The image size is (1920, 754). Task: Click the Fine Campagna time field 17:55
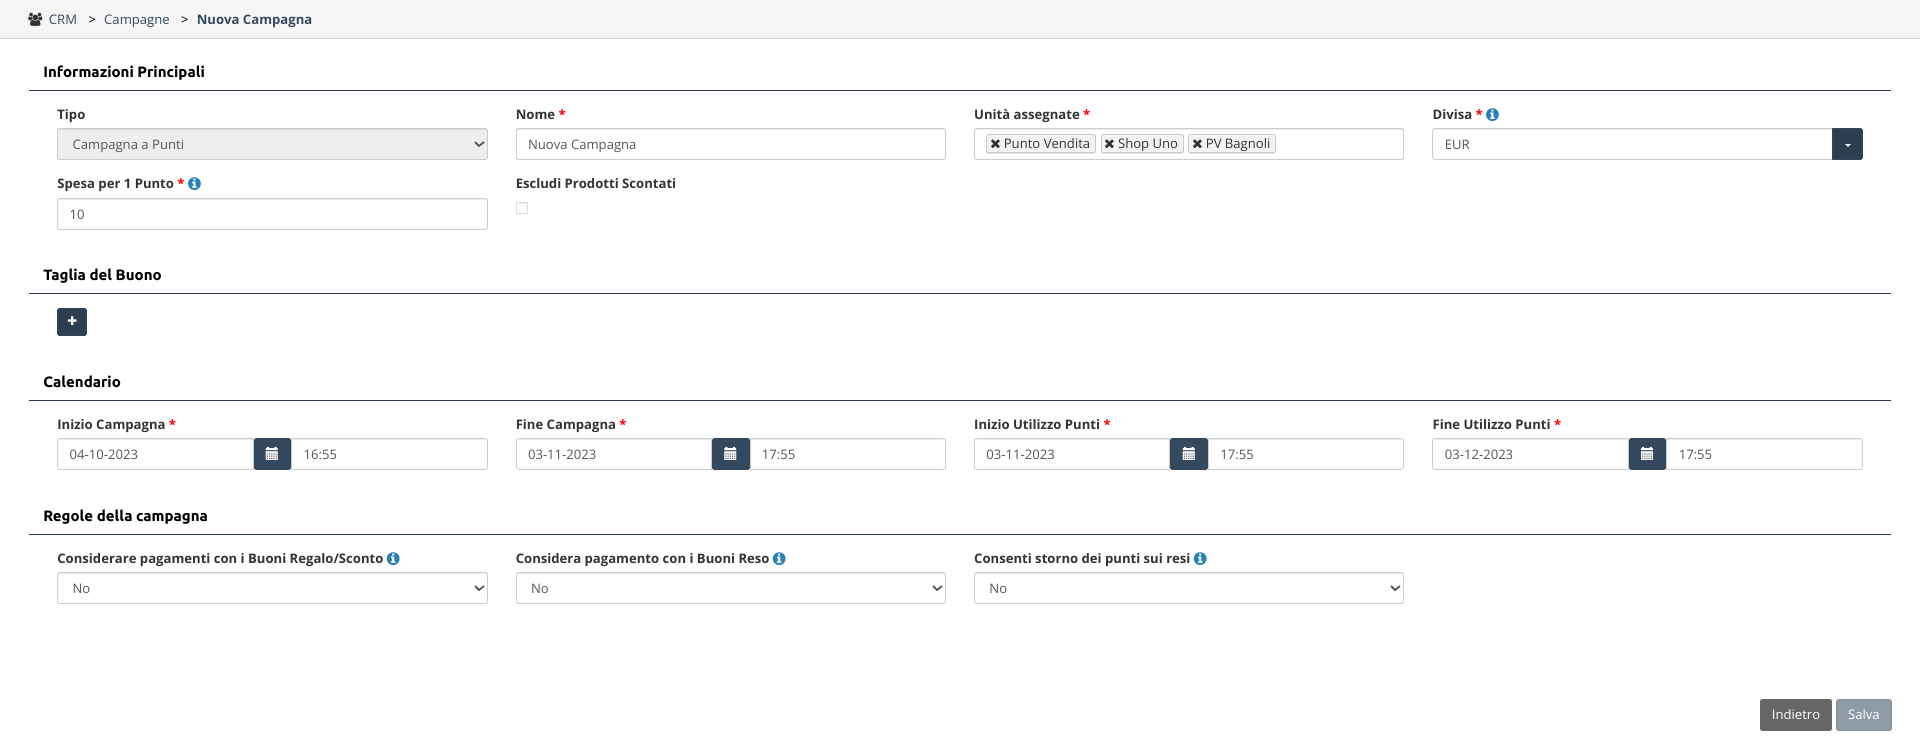point(847,454)
